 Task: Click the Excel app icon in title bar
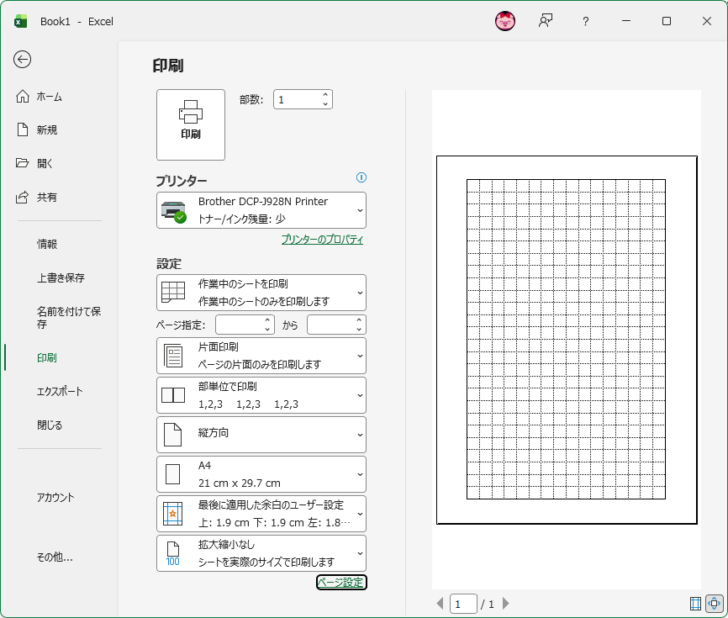tap(20, 21)
